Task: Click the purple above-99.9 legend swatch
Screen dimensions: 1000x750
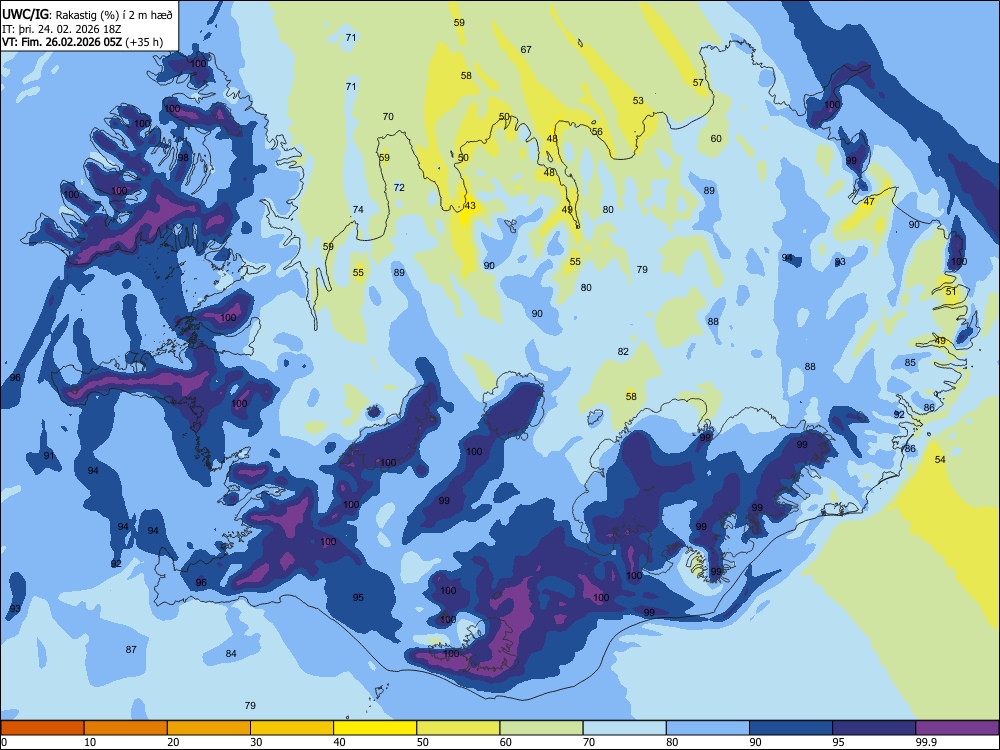Action: [957, 728]
